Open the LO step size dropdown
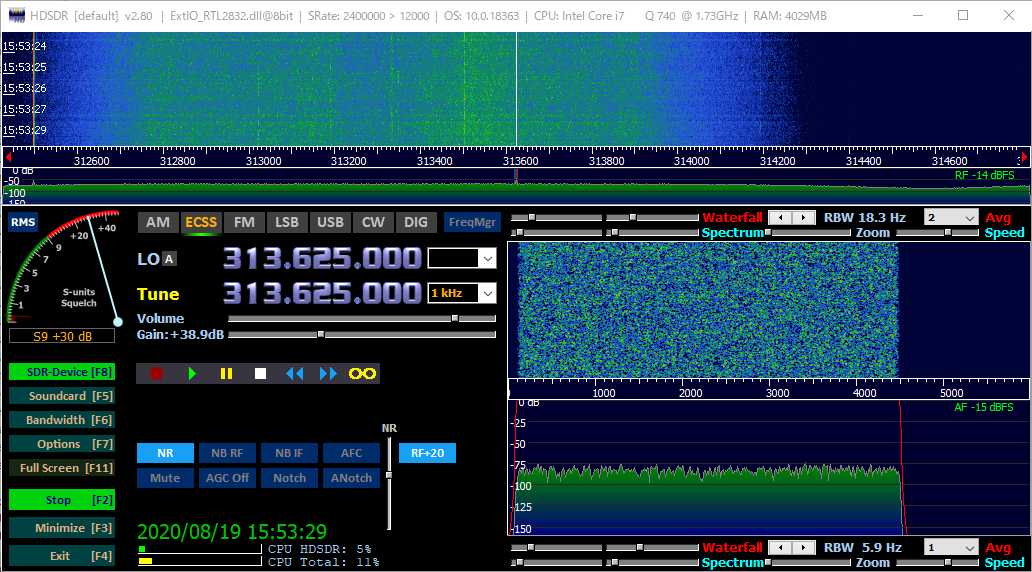 point(488,259)
